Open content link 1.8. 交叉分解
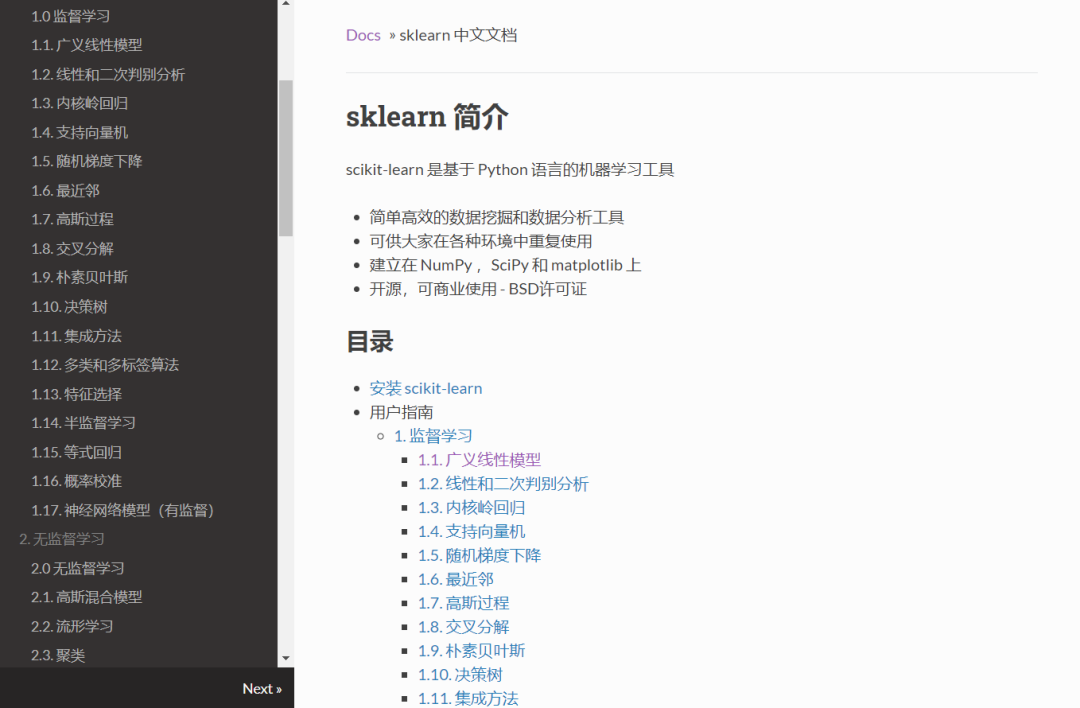This screenshot has height=708, width=1080. [464, 627]
